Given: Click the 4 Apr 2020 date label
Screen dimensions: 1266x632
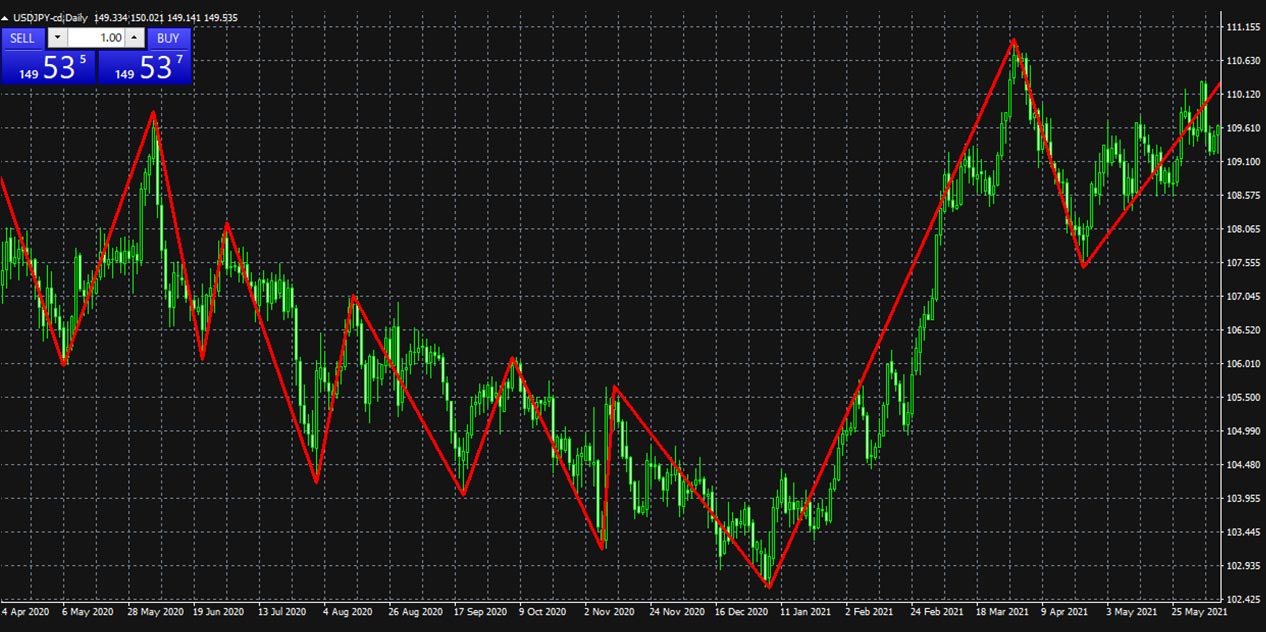Looking at the screenshot, I should point(26,611).
